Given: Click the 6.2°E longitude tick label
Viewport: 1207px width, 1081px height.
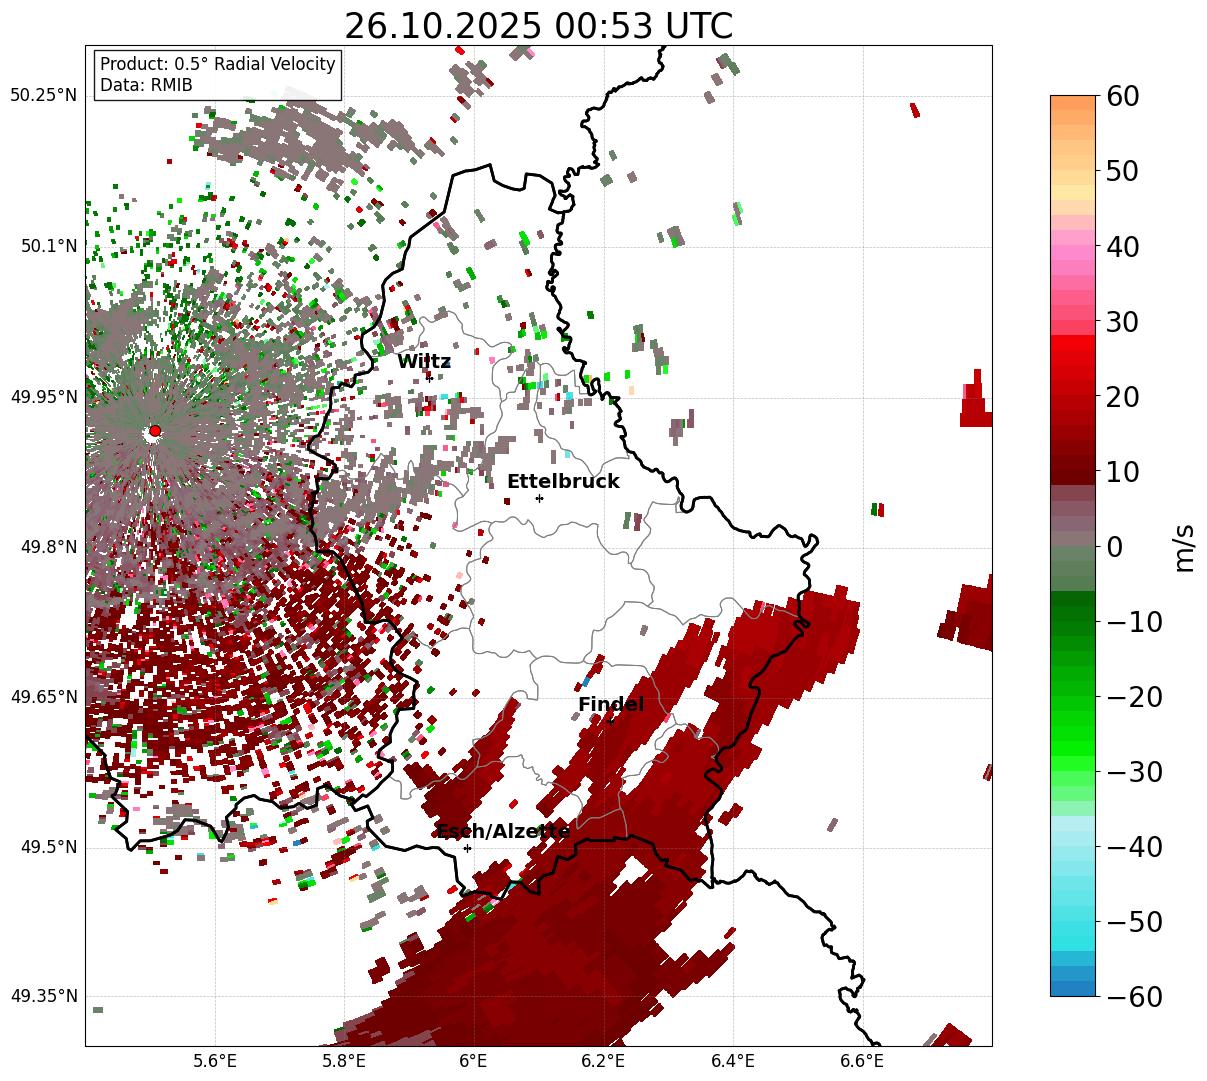Looking at the screenshot, I should (603, 1061).
